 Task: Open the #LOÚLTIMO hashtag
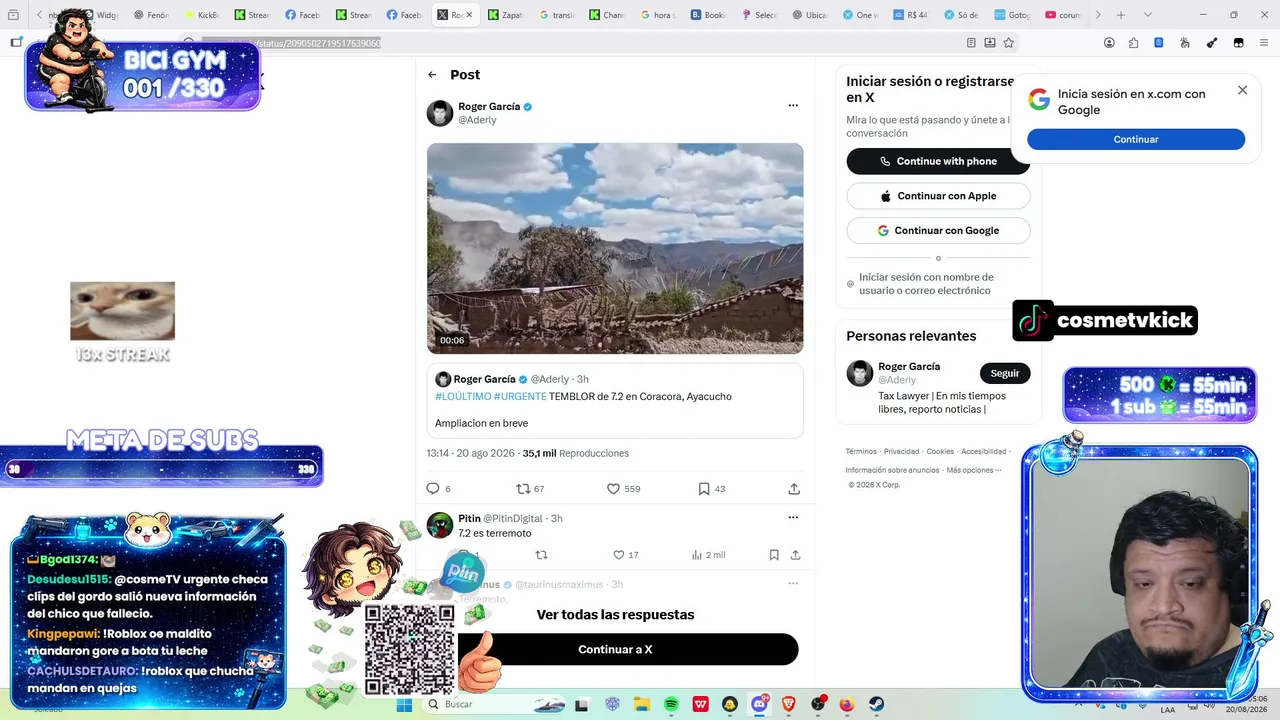coord(463,396)
